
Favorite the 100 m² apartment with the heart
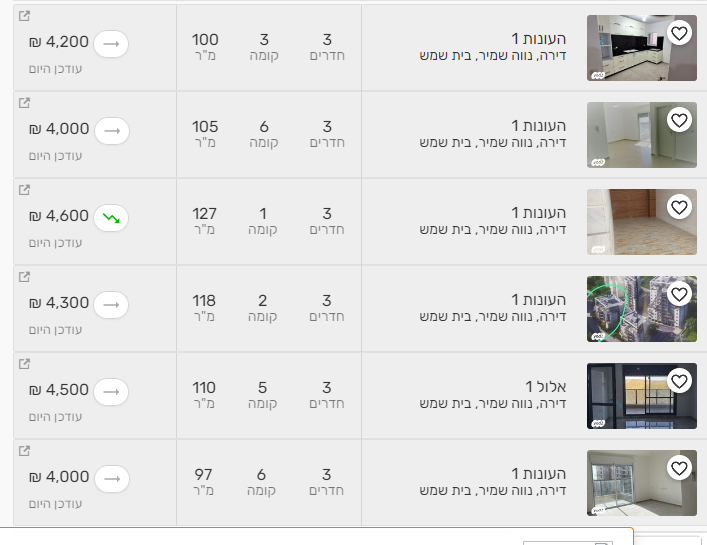[679, 34]
